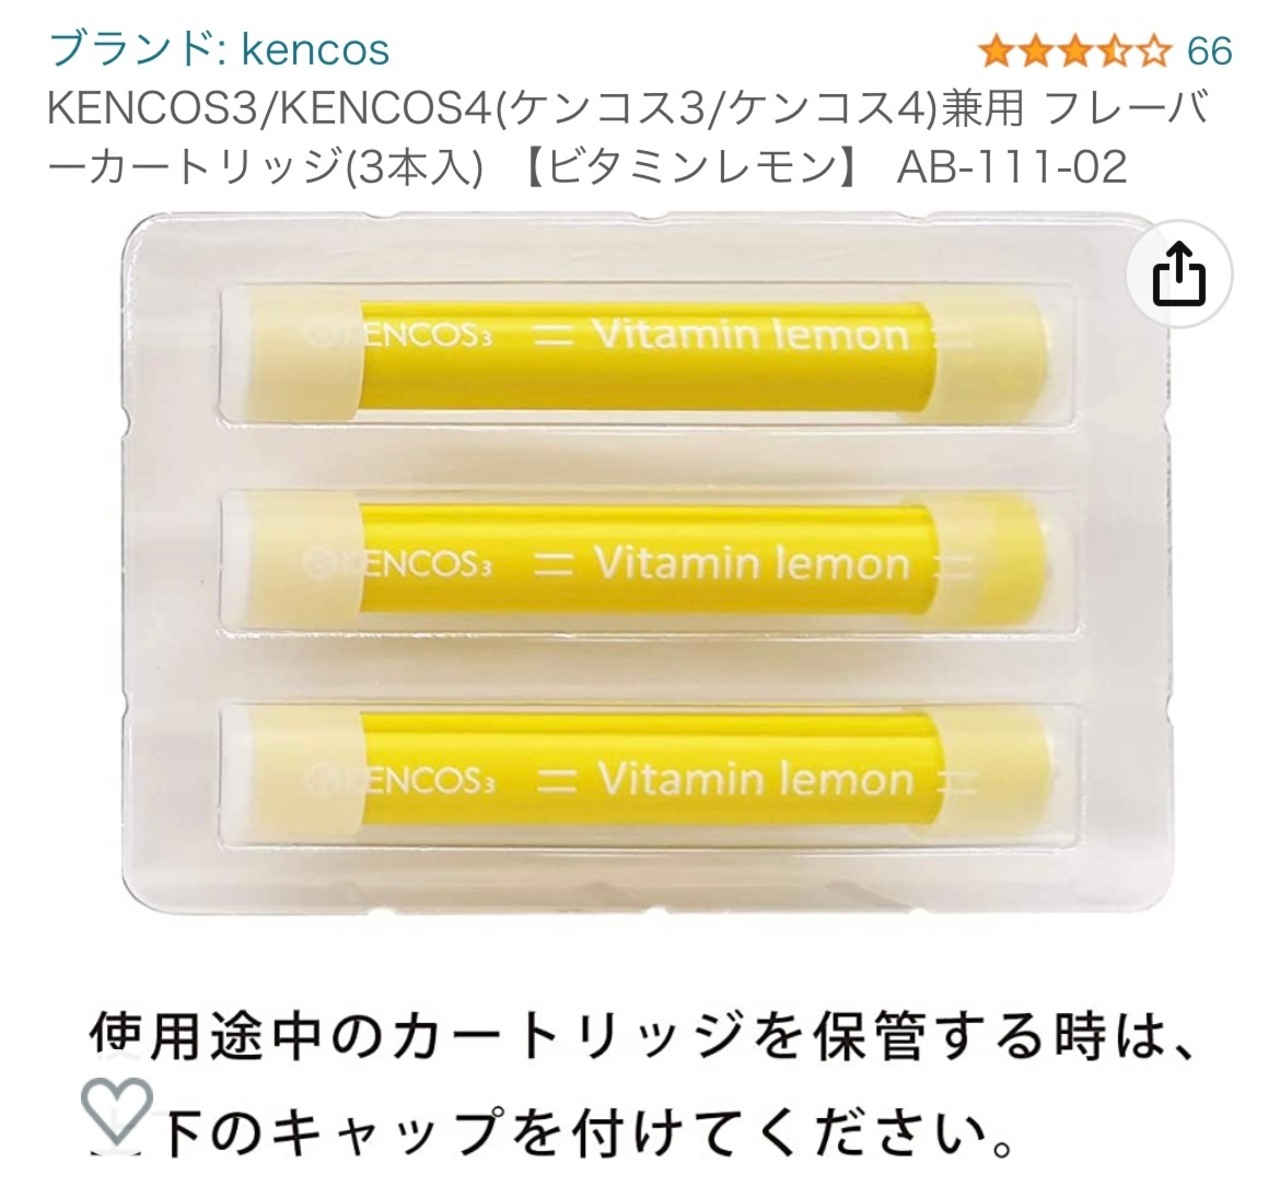Click the KENCOS3 logo on bottom cartridge

click(398, 781)
